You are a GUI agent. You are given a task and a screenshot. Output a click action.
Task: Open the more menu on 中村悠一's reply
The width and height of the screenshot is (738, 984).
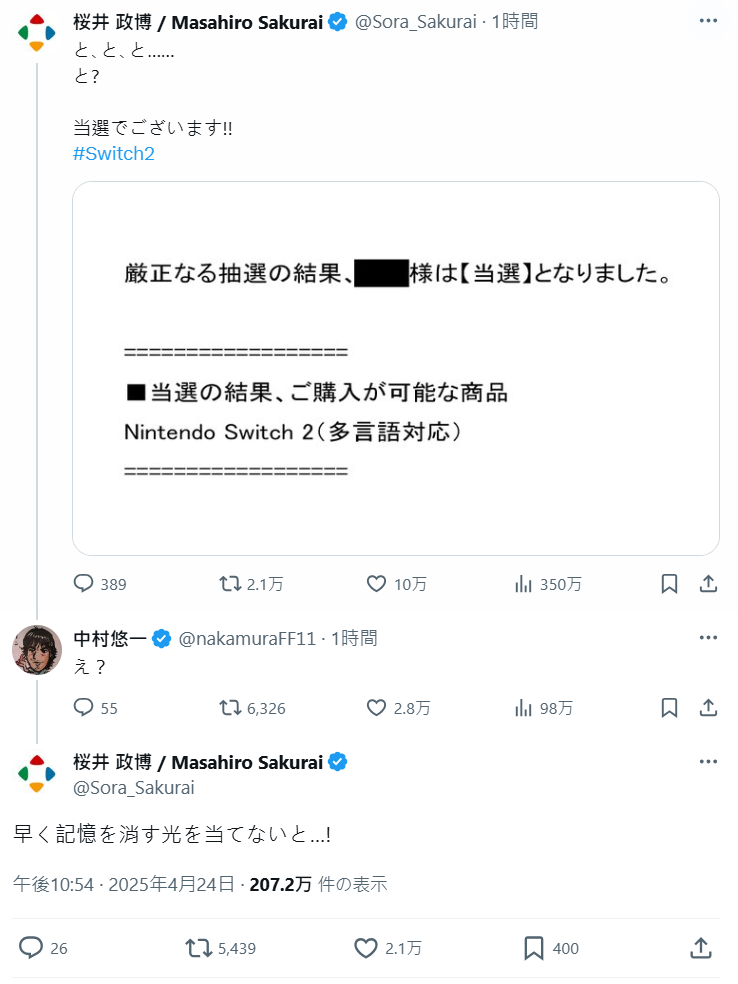[x=708, y=638]
